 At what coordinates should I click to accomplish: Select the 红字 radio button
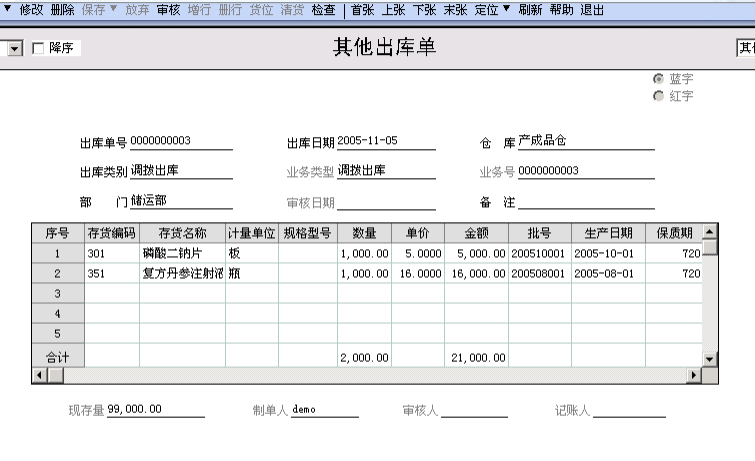pyautogui.click(x=658, y=96)
